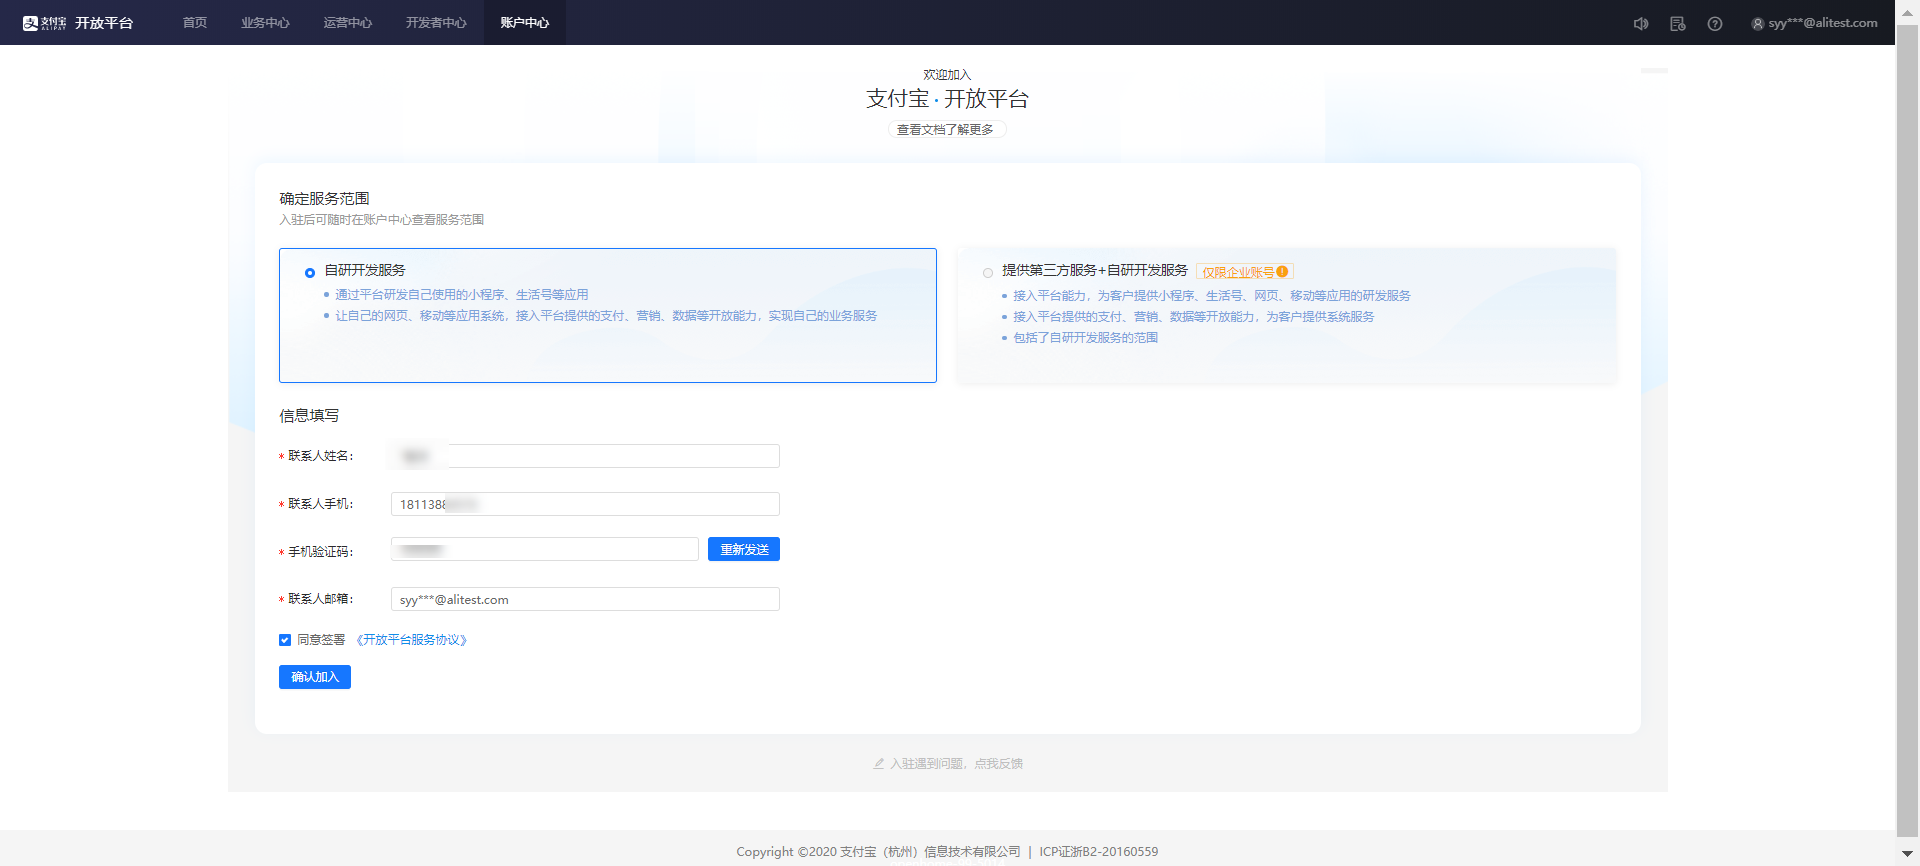Click the 包括了自研开发服务的范围 bullet text

pos(1085,338)
